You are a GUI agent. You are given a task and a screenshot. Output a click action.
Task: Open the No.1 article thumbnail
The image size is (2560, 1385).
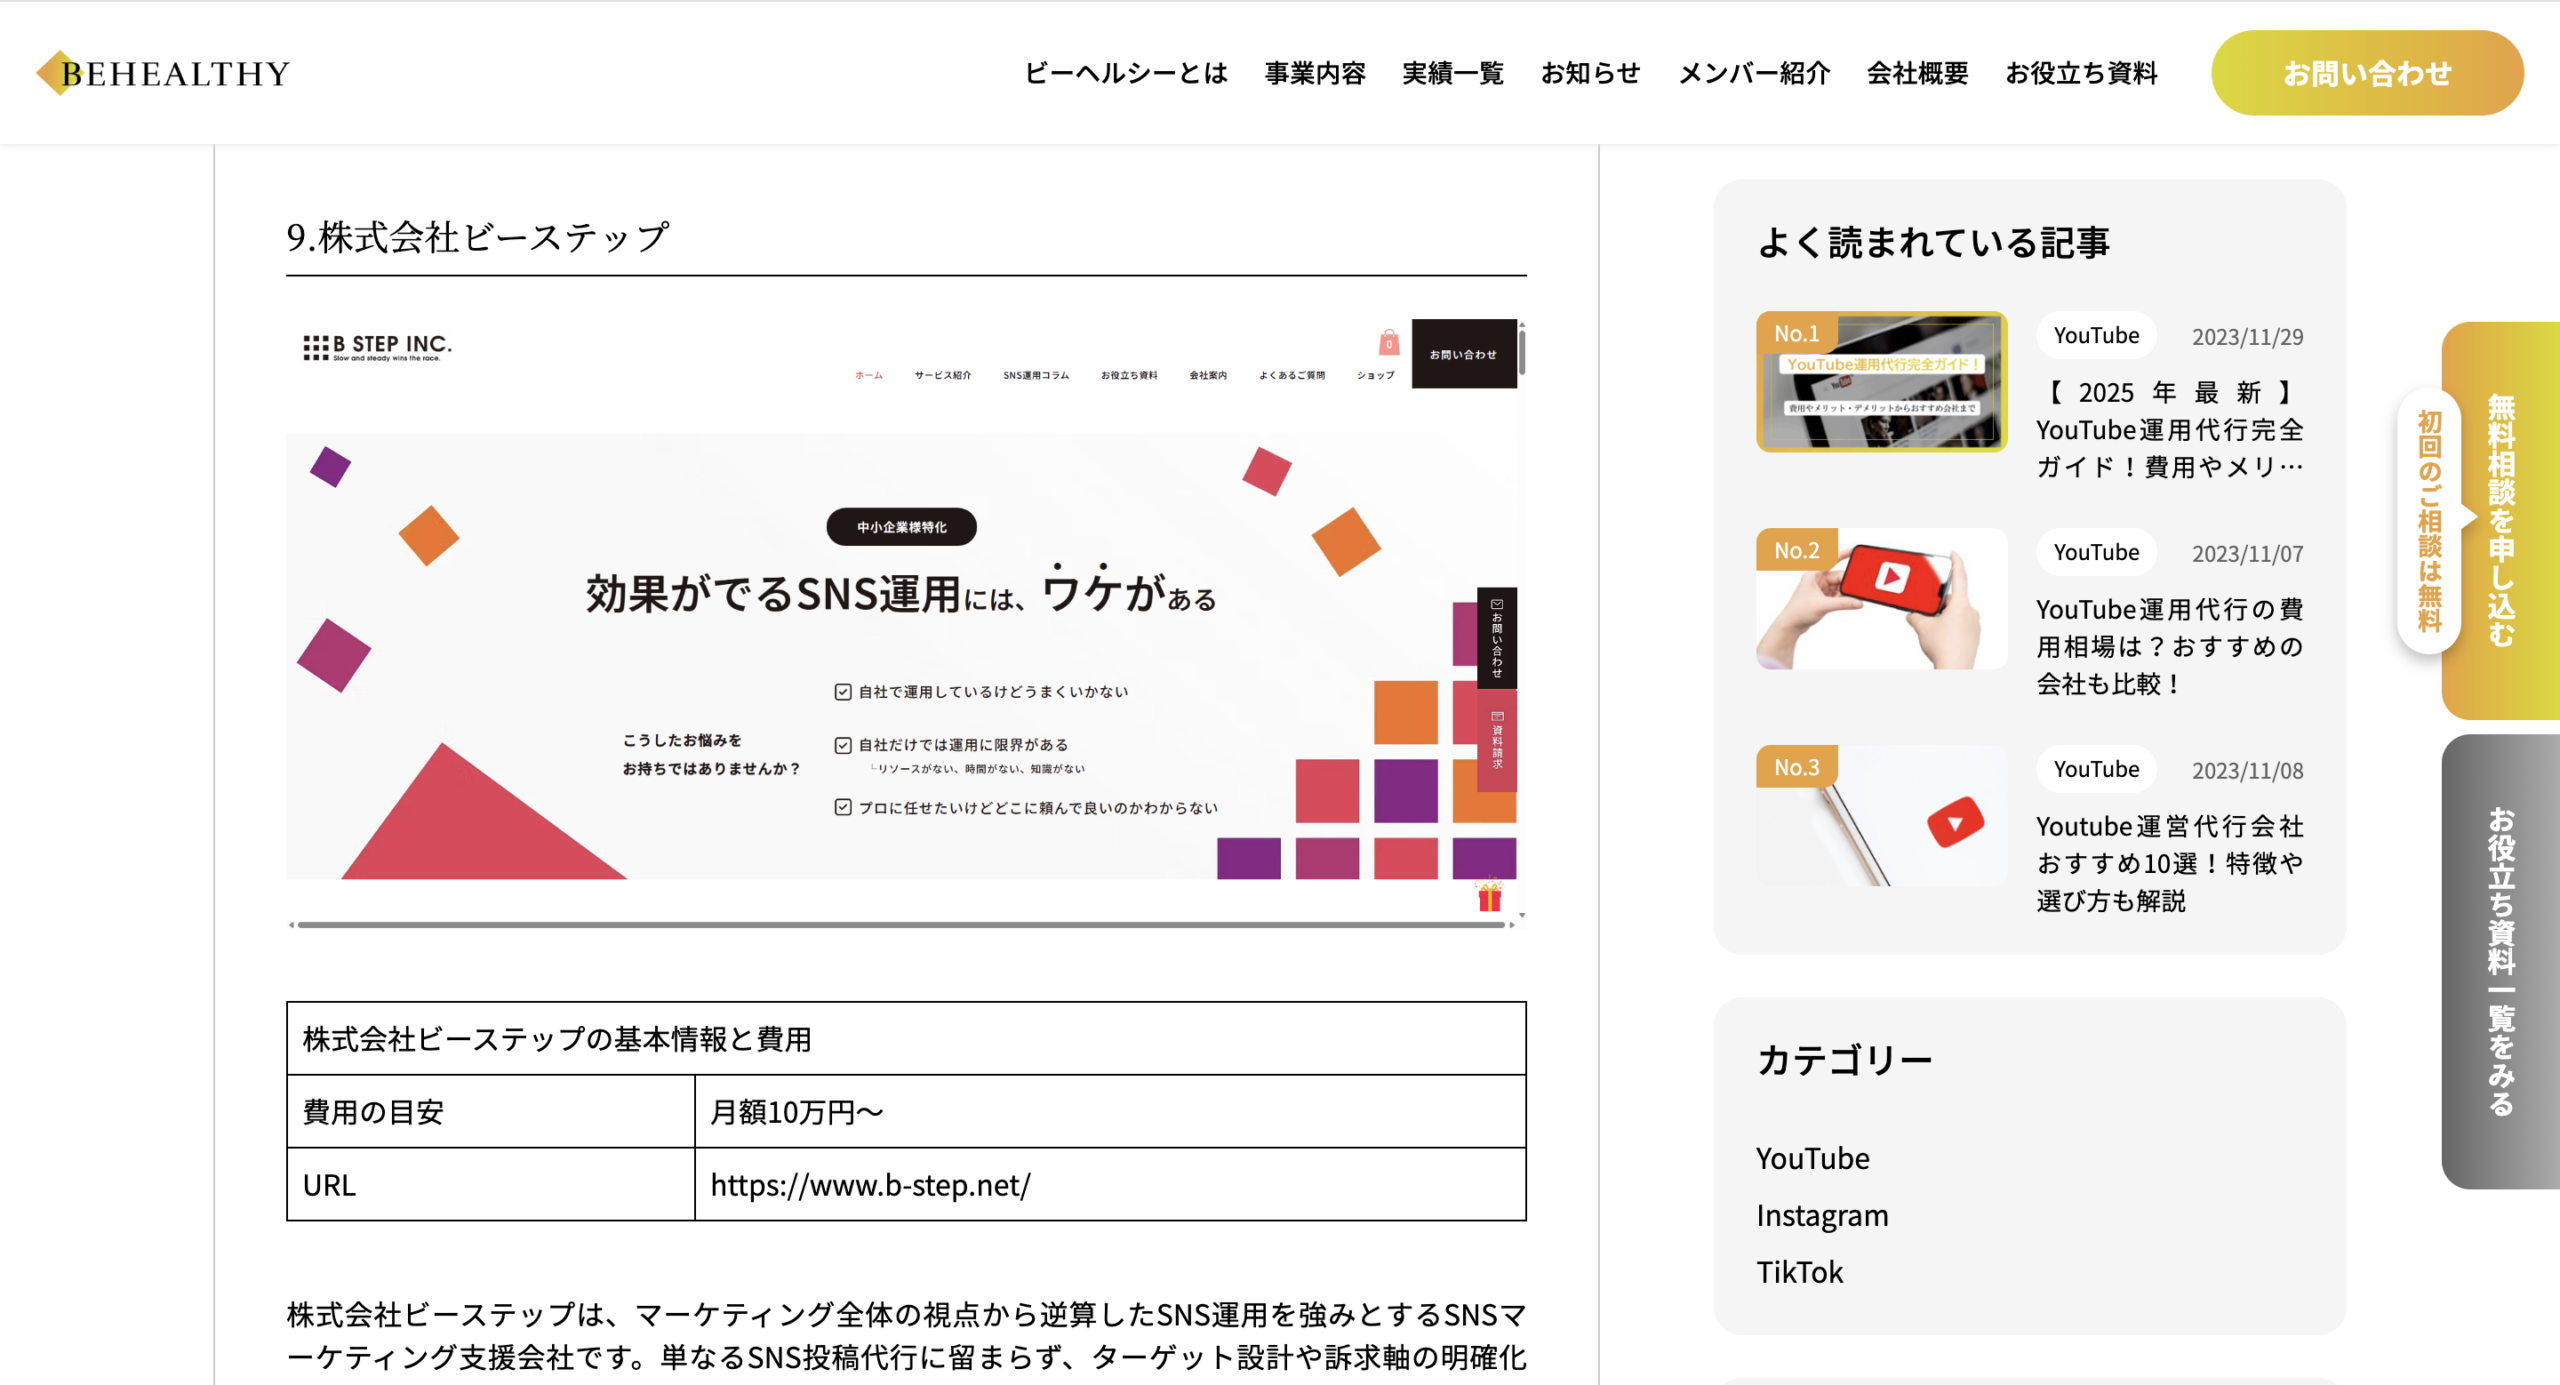click(x=1881, y=381)
